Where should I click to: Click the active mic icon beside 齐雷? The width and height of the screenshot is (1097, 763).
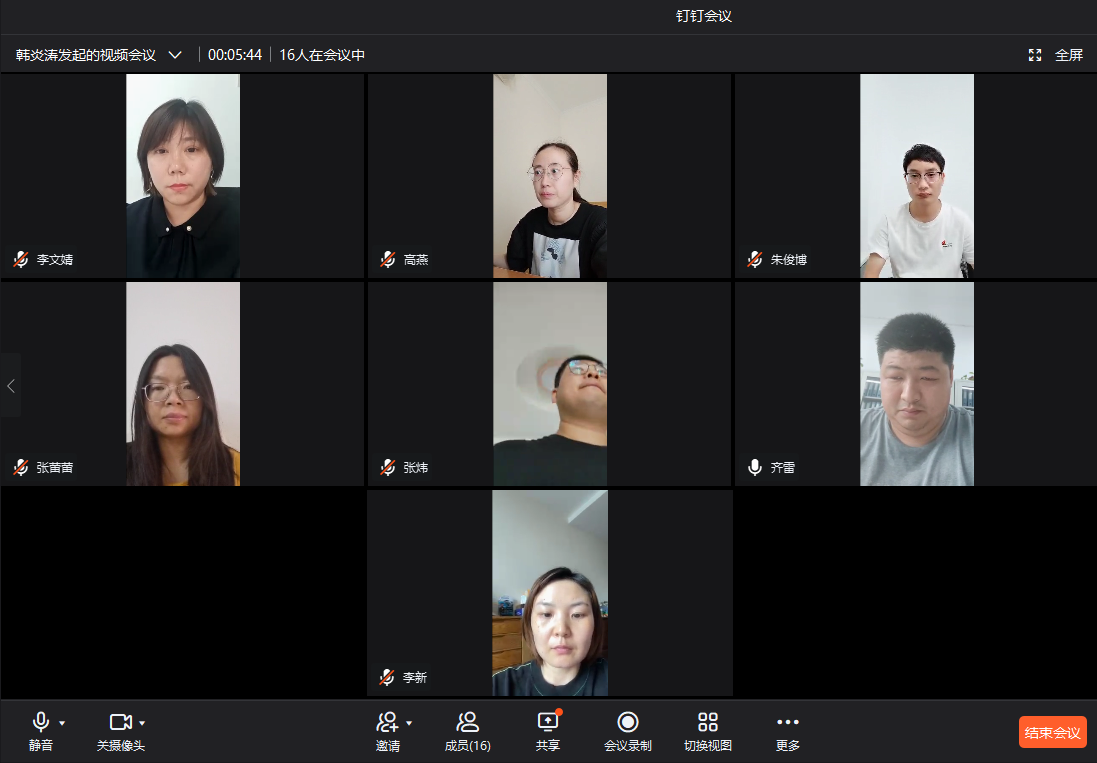[755, 467]
